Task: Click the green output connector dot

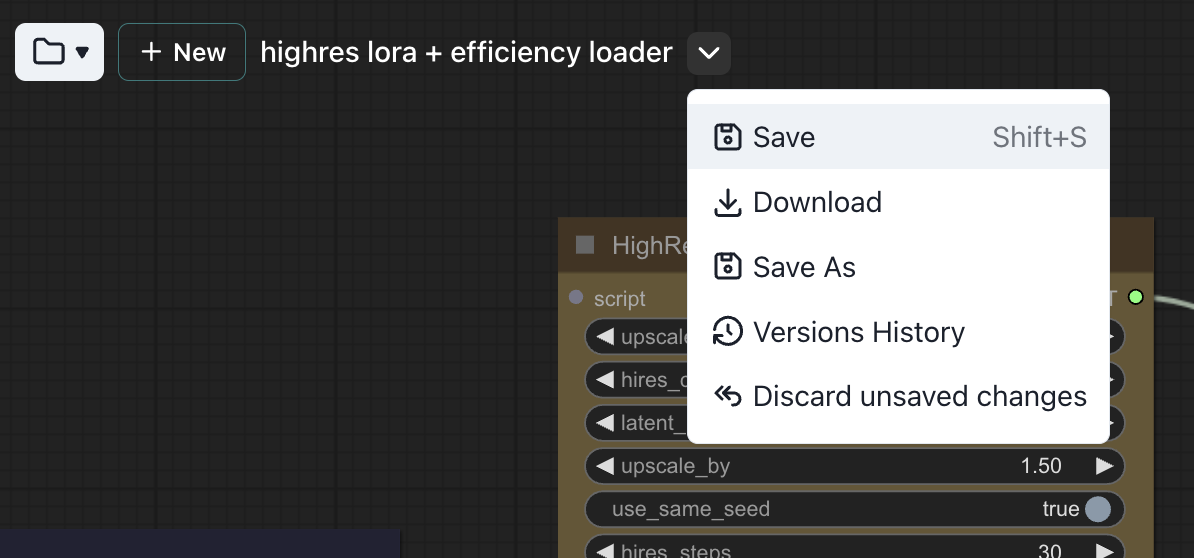Action: [x=1135, y=297]
